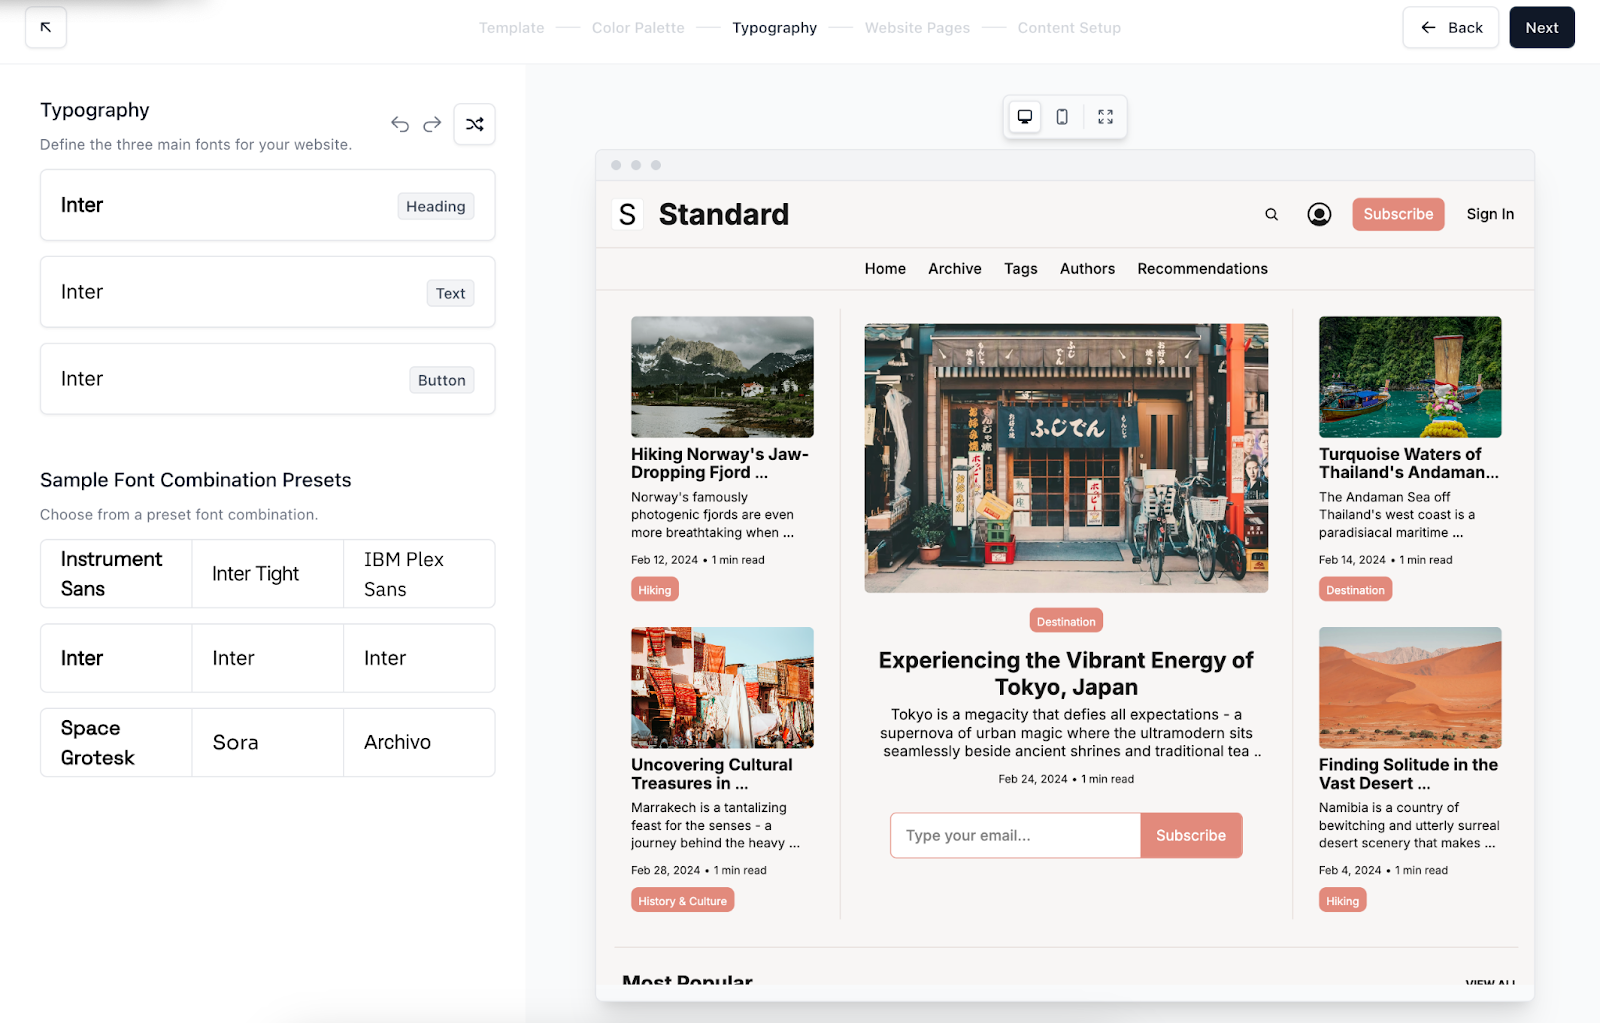
Task: Switch to mobile preview mode
Action: click(1062, 117)
